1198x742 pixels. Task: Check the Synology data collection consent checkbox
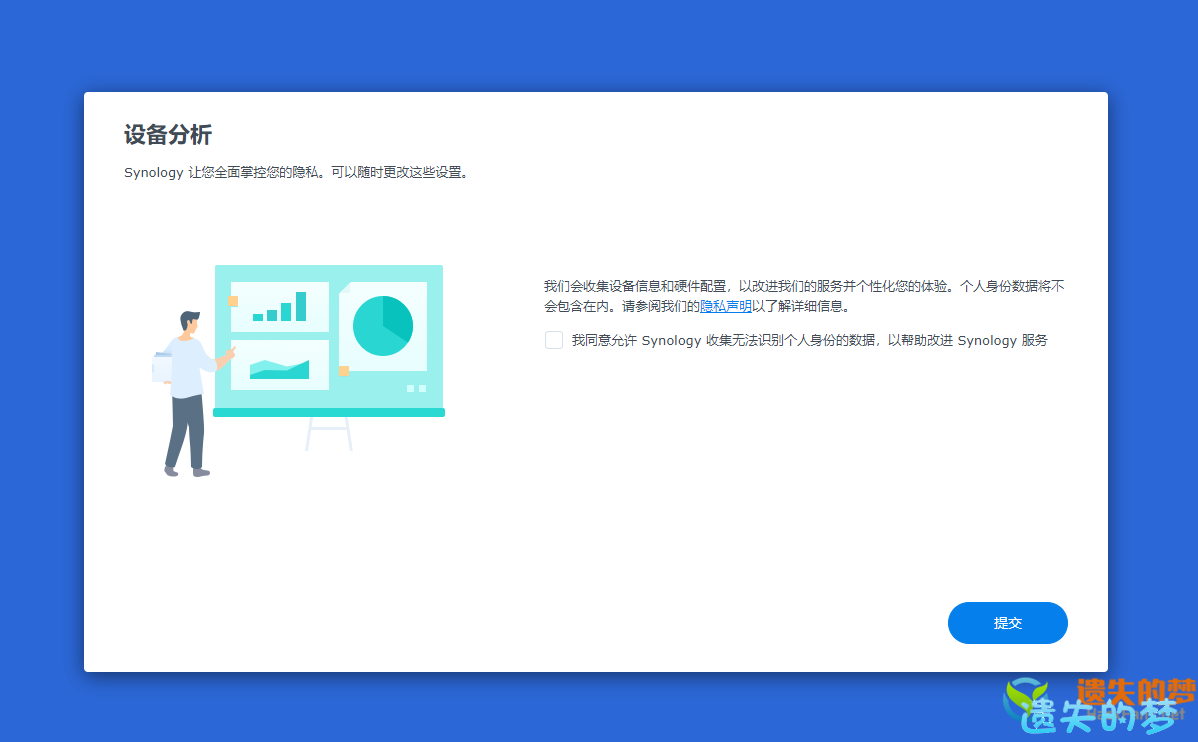point(554,340)
